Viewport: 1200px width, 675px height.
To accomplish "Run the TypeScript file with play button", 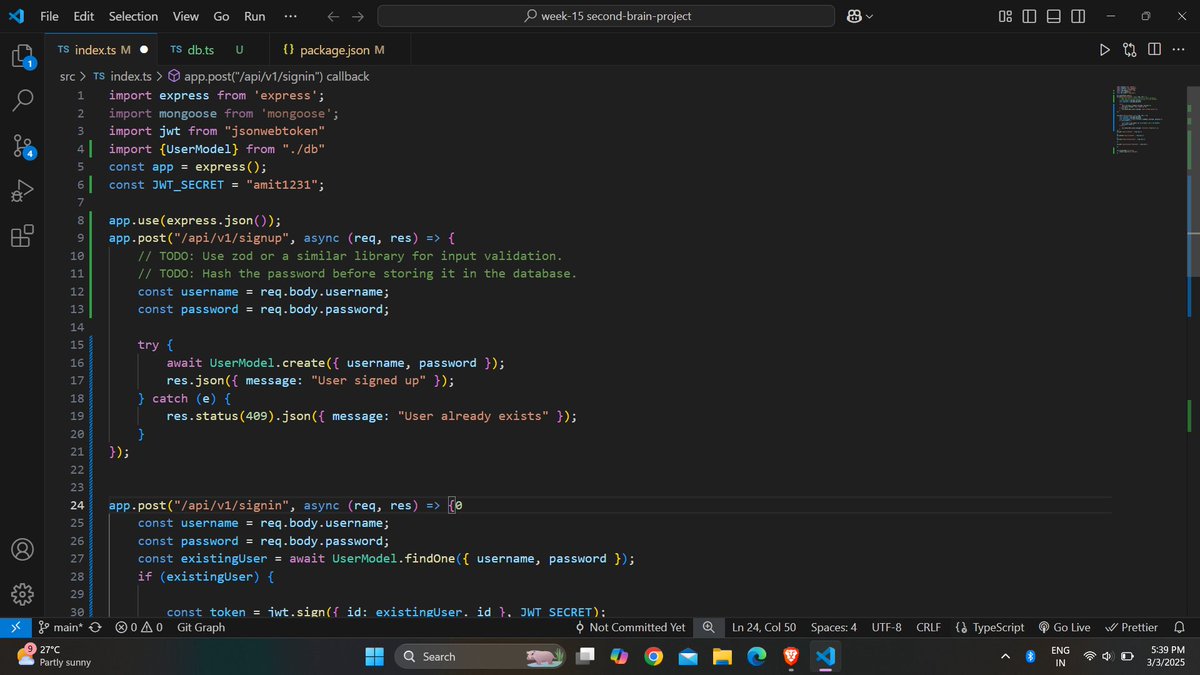I will [x=1104, y=49].
